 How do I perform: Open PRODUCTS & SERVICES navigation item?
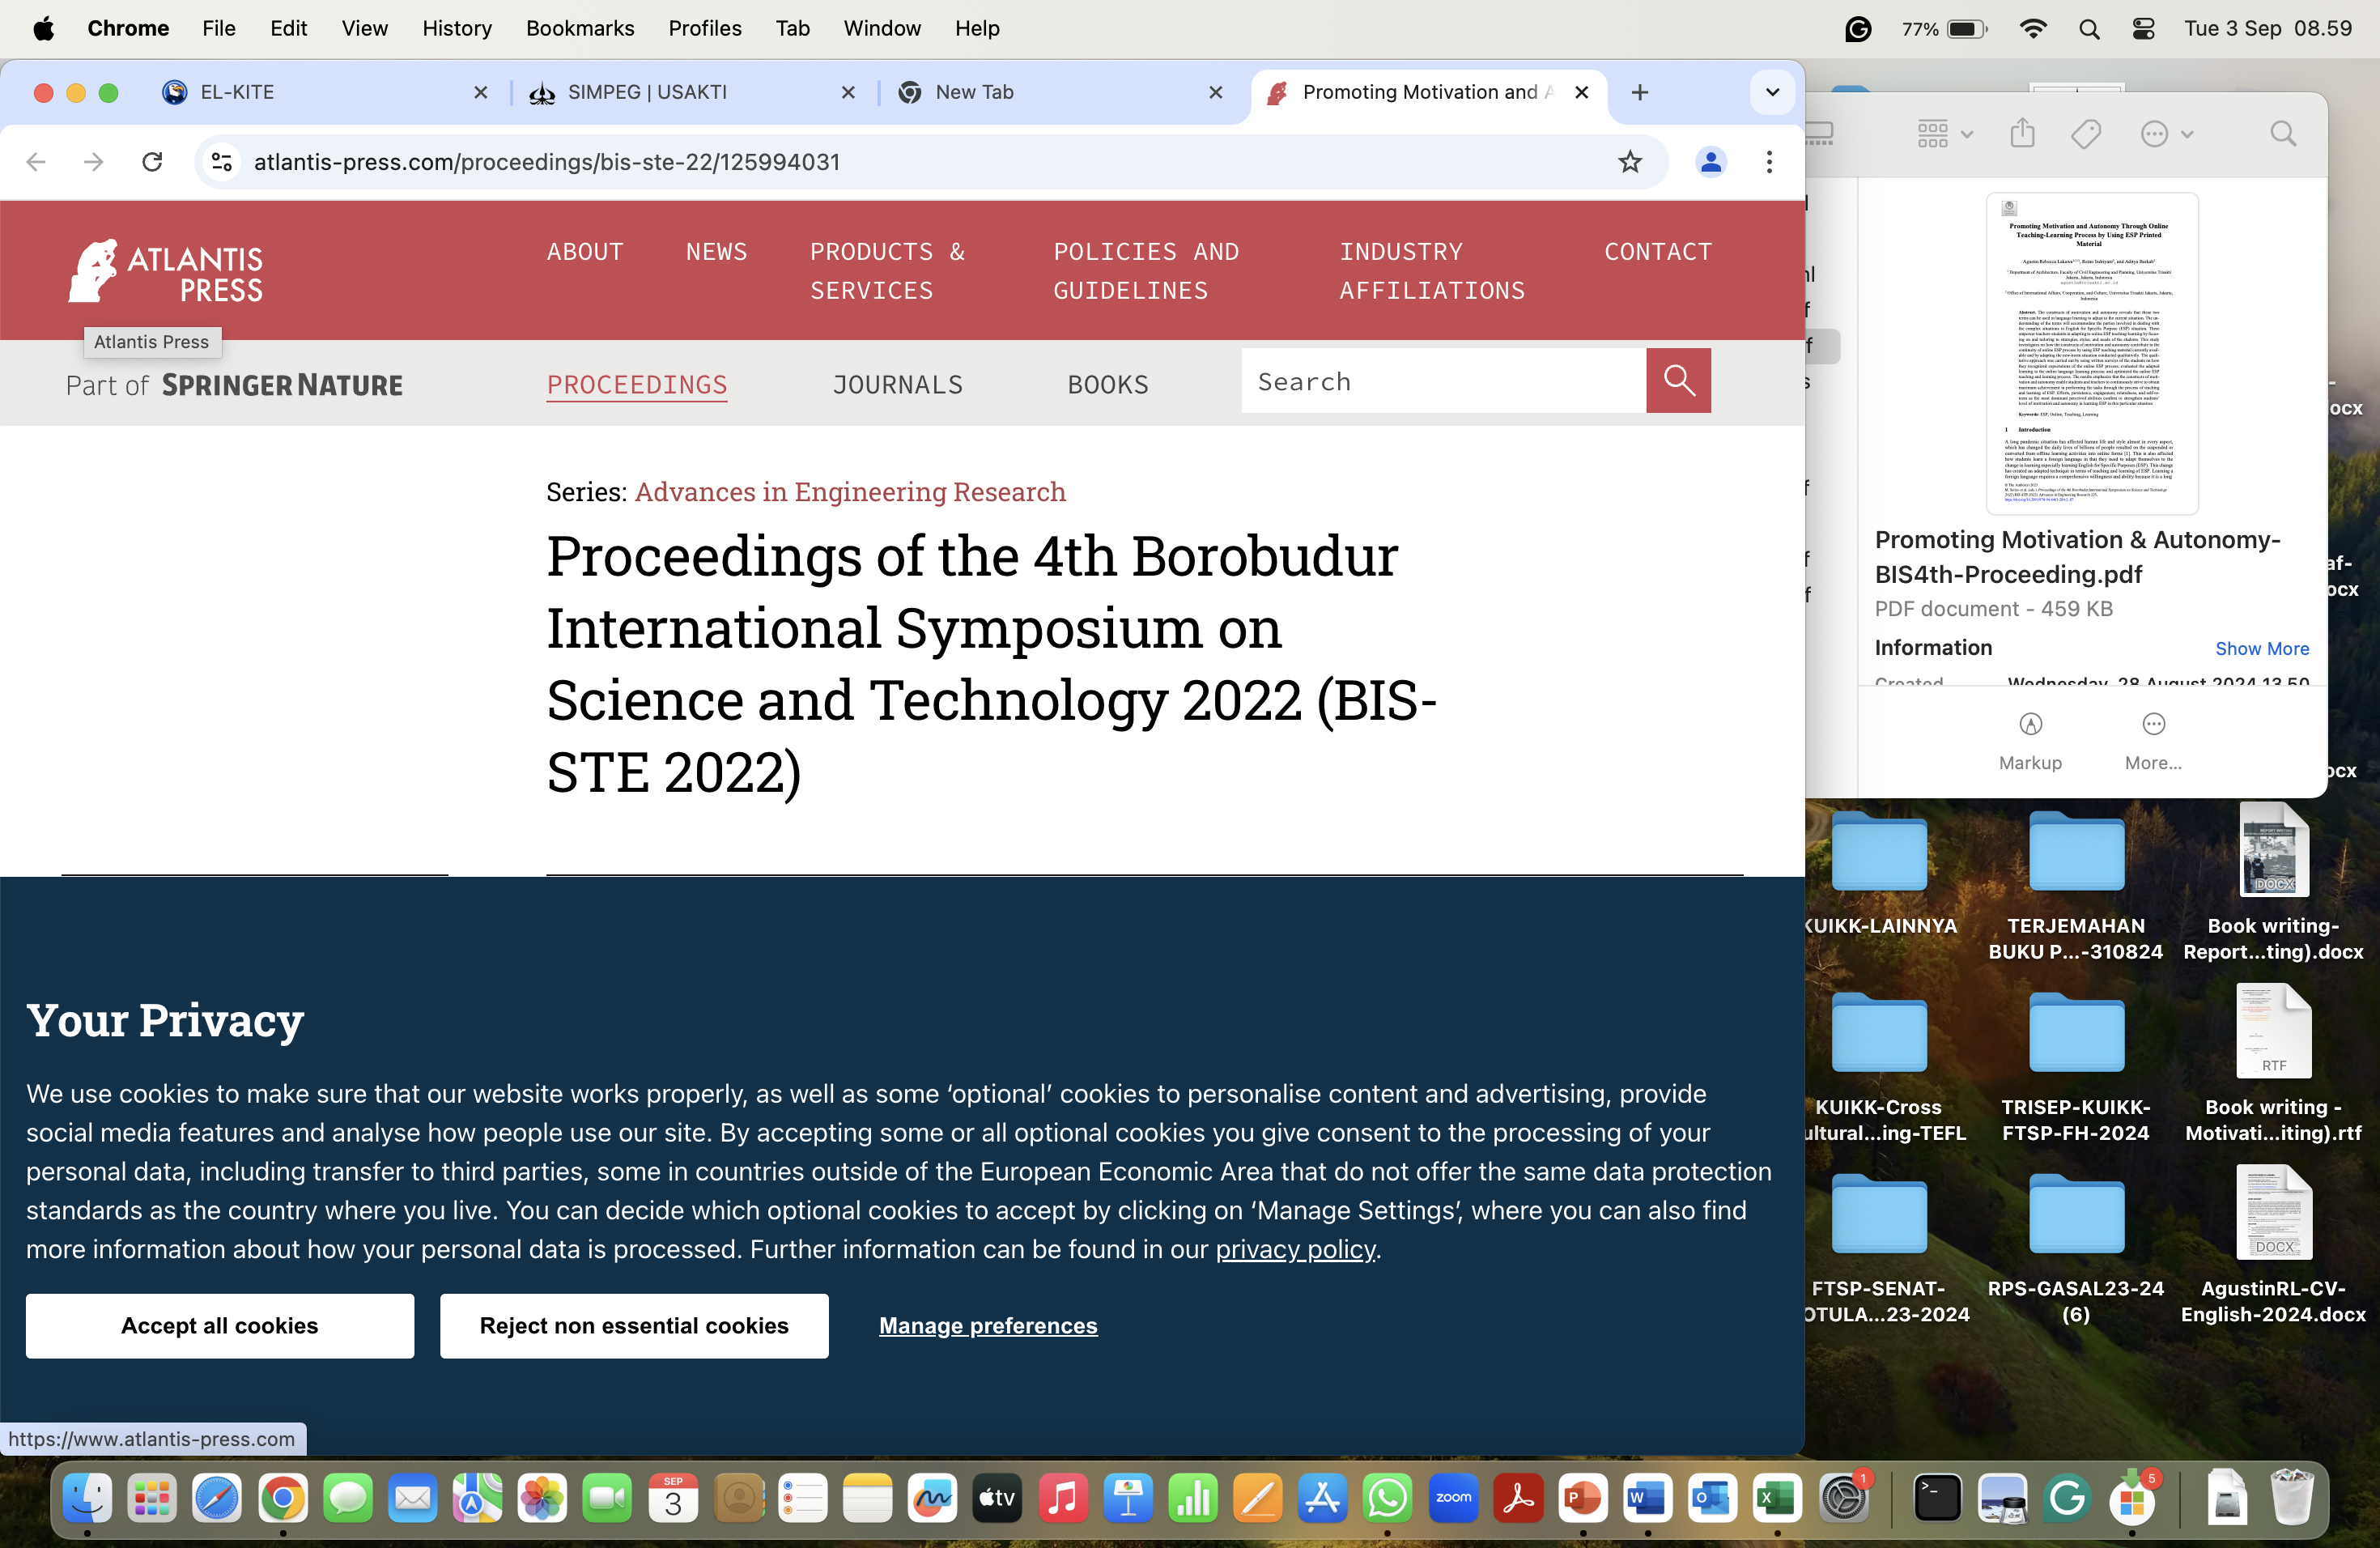(887, 271)
